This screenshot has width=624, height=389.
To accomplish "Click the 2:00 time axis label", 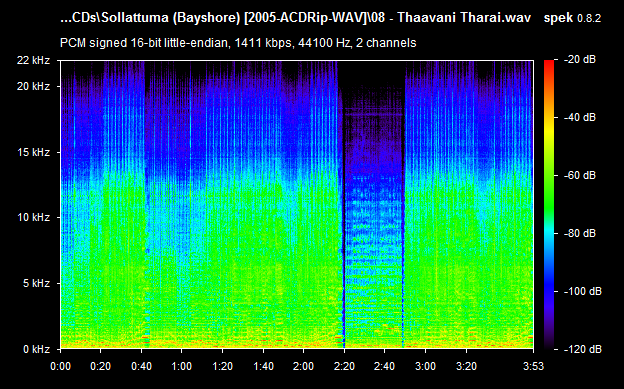I will [x=304, y=366].
